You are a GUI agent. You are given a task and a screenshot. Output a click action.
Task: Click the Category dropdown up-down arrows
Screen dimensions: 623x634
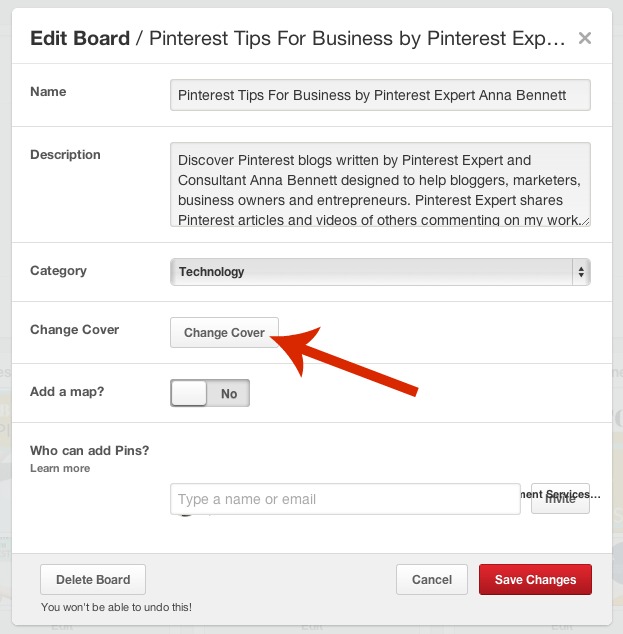pyautogui.click(x=581, y=272)
